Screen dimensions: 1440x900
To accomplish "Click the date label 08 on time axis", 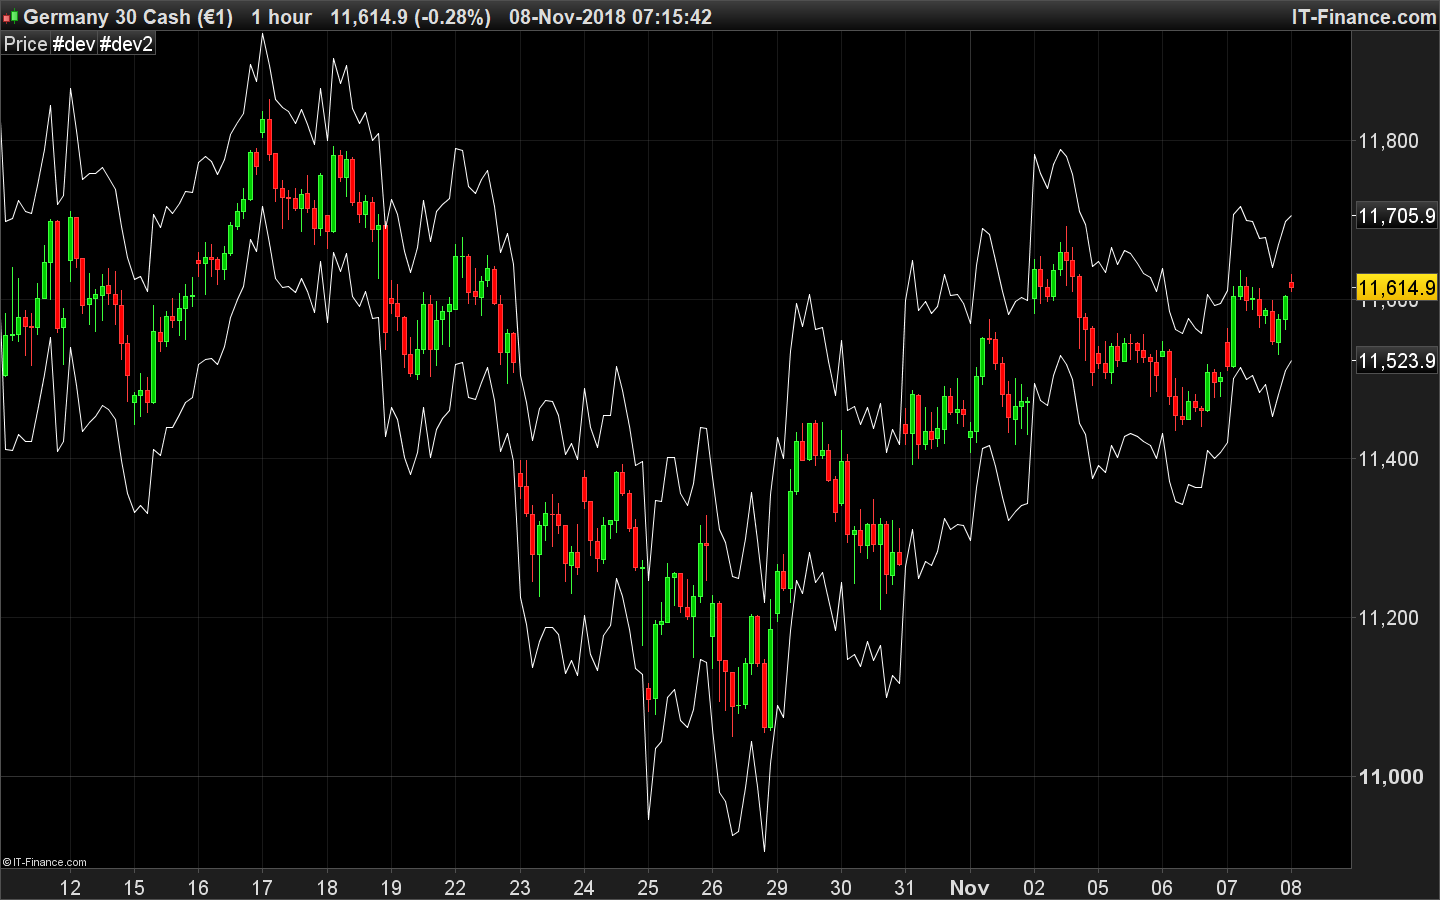I will (1291, 887).
